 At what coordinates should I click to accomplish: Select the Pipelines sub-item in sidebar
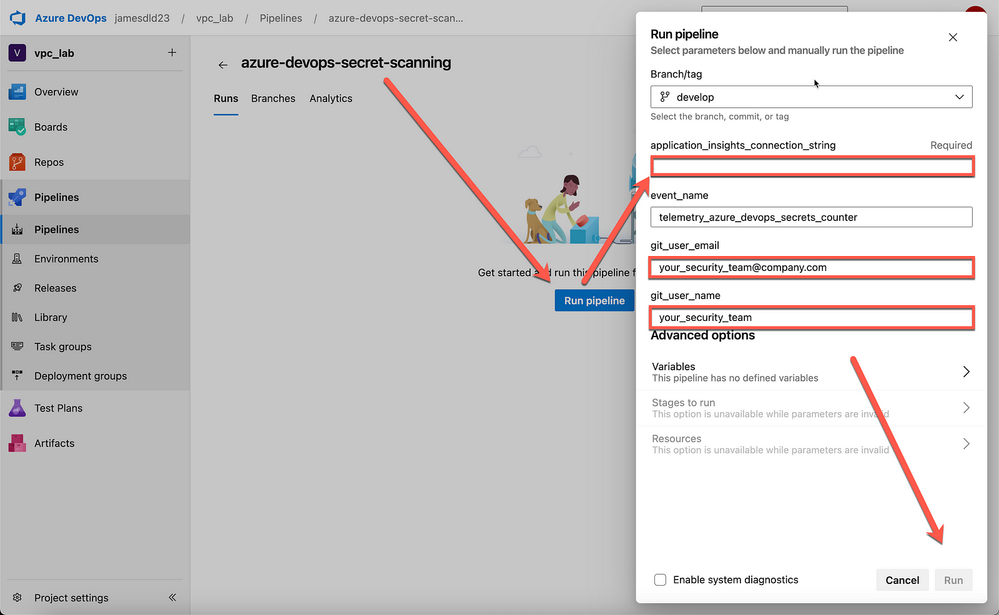point(96,229)
